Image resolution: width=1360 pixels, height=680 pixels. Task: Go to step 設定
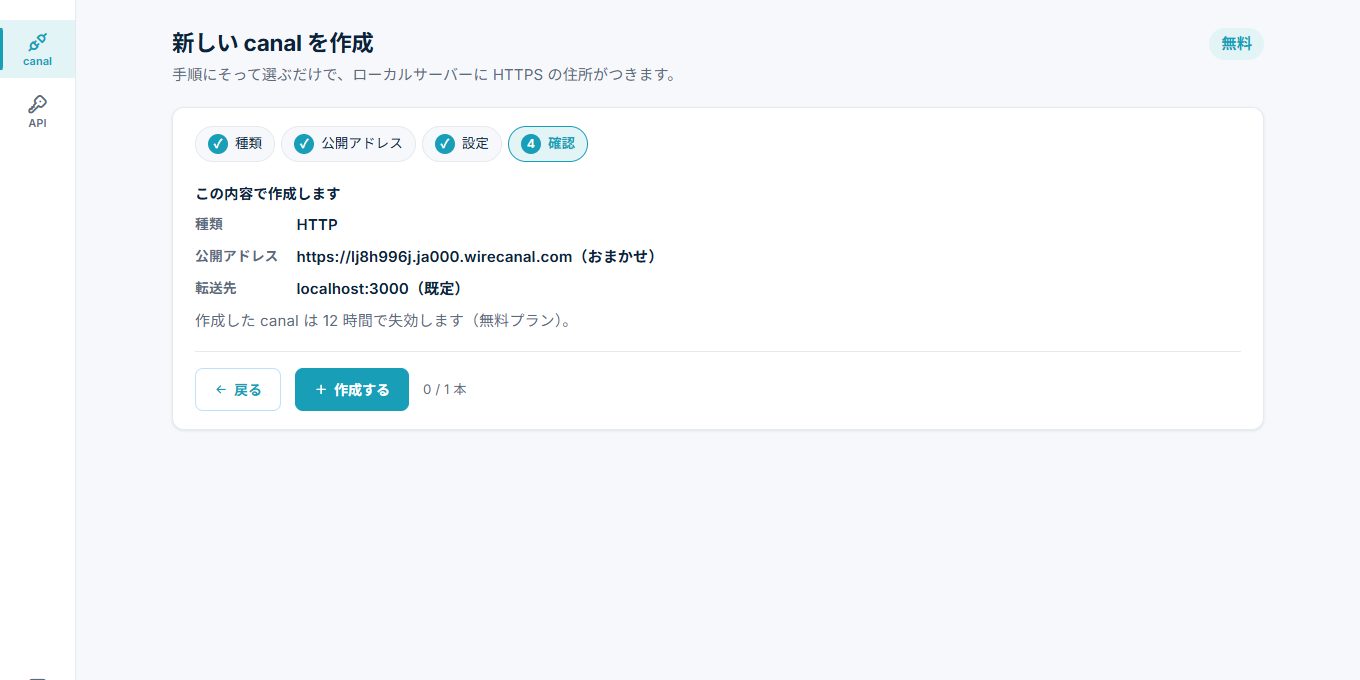tap(461, 144)
